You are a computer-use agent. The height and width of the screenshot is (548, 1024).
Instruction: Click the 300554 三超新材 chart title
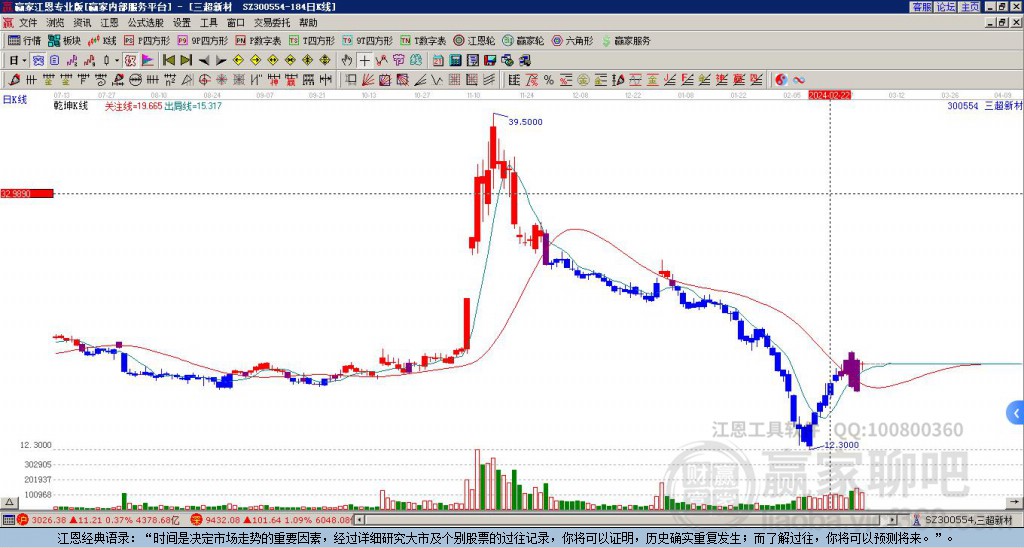[x=984, y=106]
